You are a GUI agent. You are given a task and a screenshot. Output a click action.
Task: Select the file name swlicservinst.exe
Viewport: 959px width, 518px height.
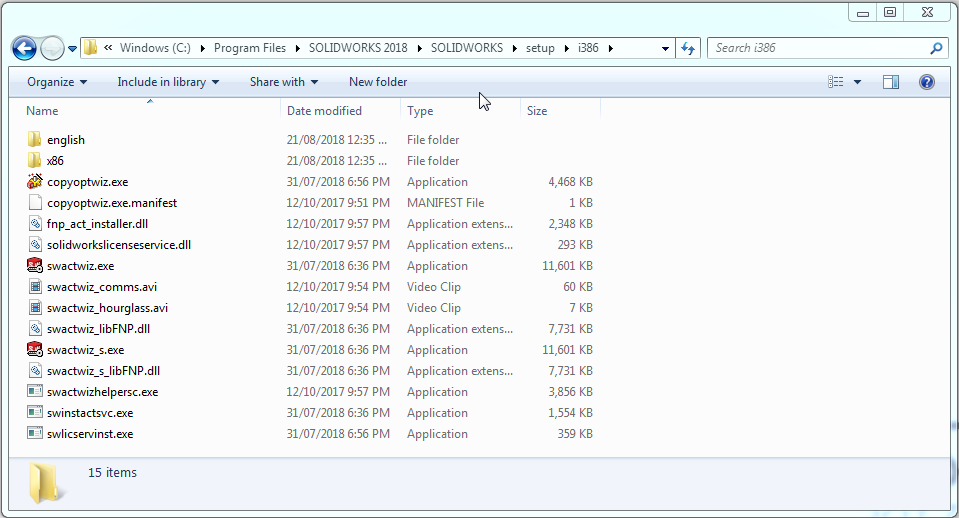click(x=90, y=434)
